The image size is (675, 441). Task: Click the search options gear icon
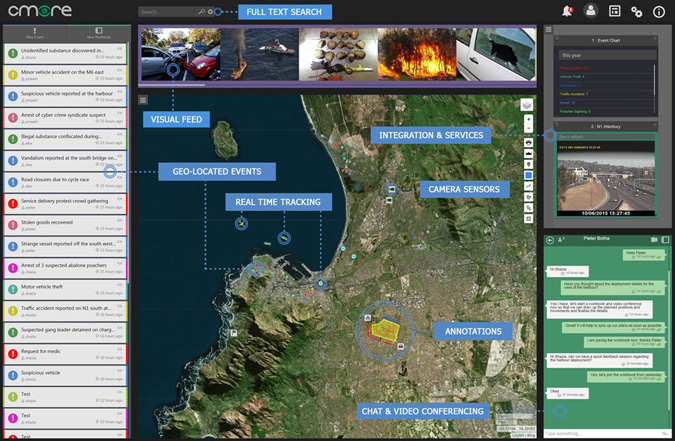210,12
